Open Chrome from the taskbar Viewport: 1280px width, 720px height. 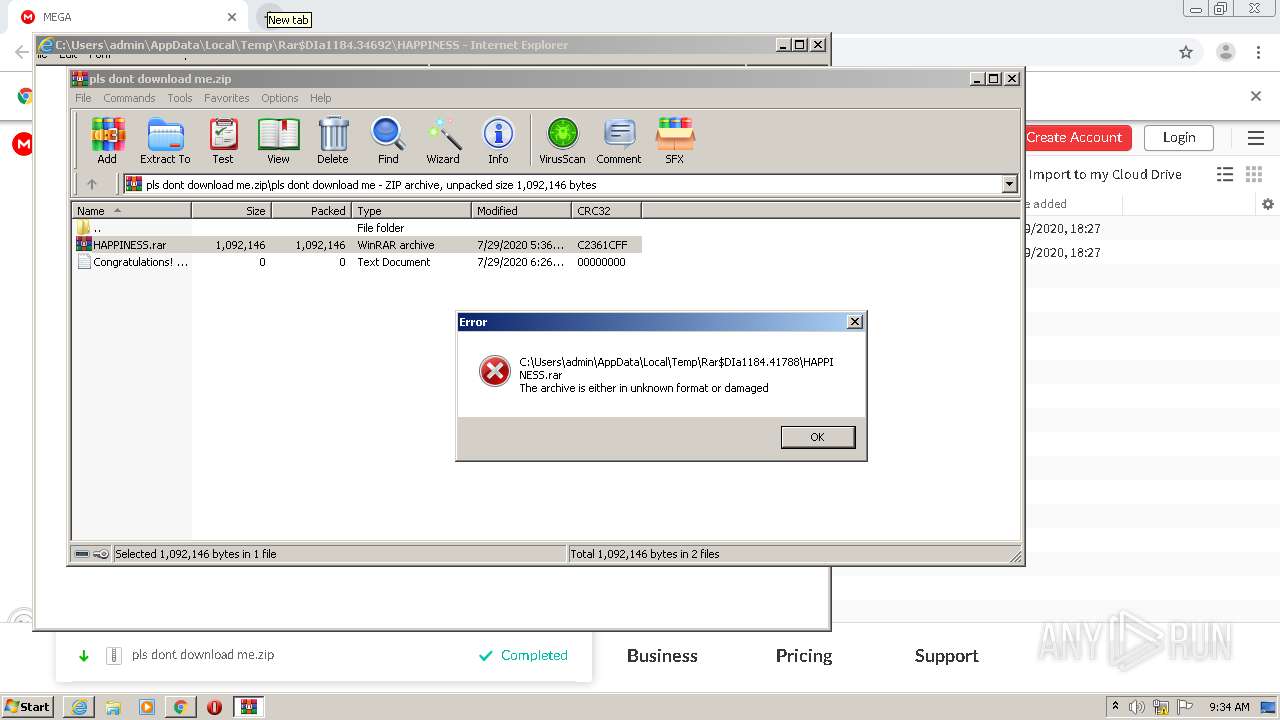[x=180, y=707]
